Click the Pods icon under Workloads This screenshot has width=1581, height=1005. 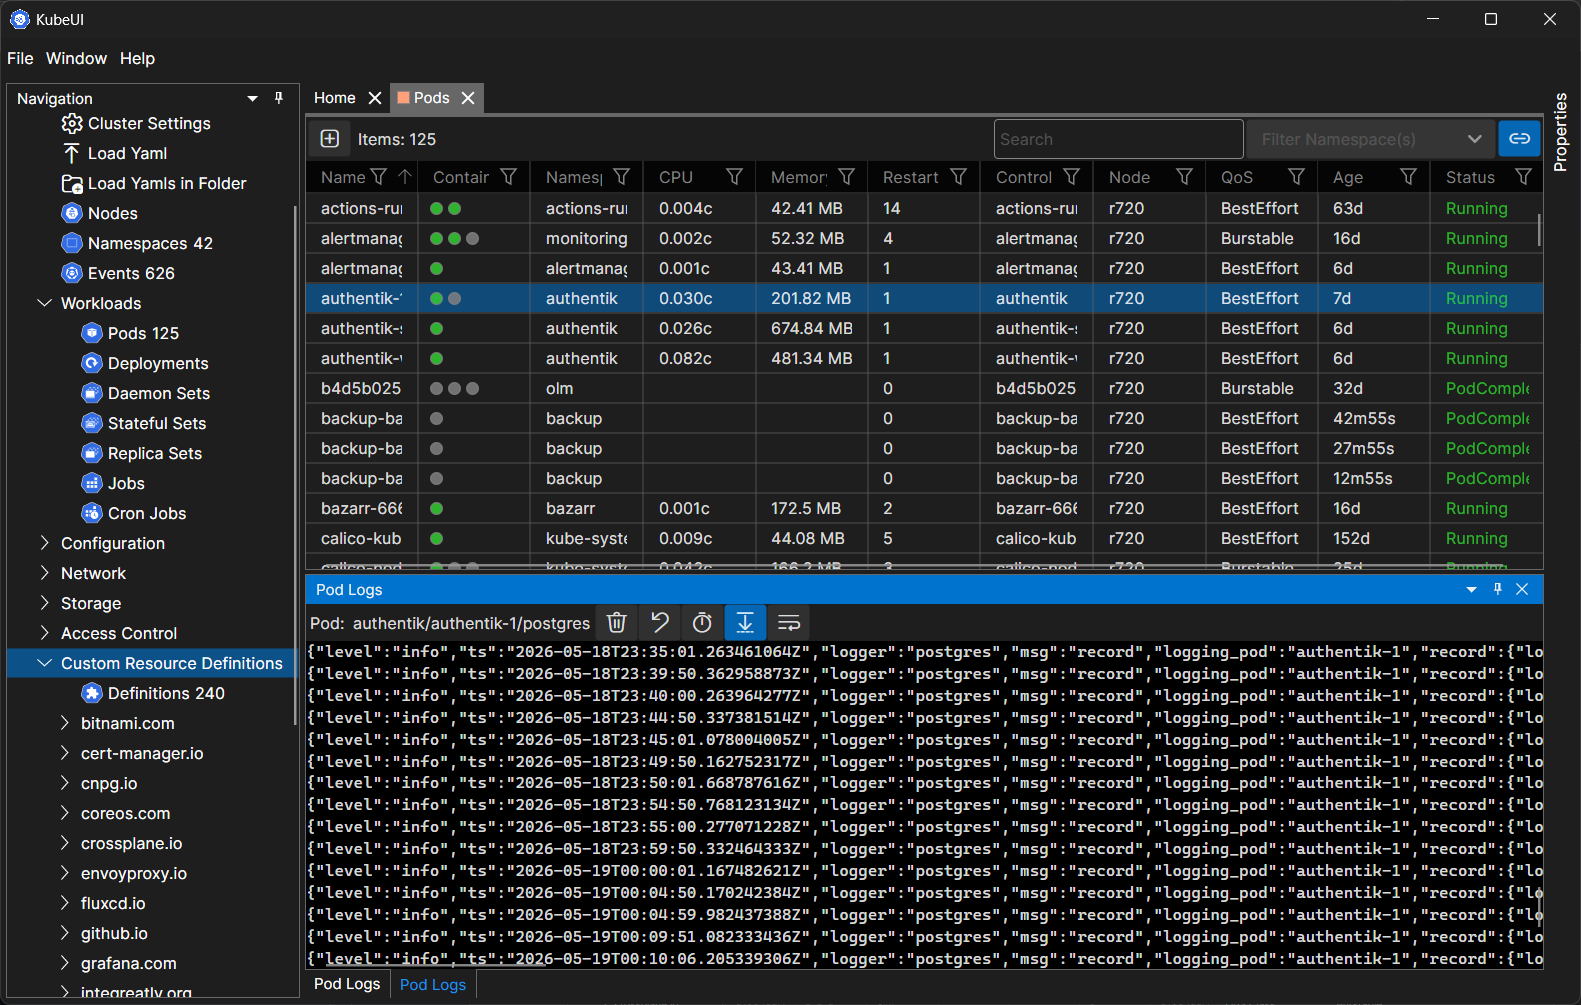coord(92,333)
